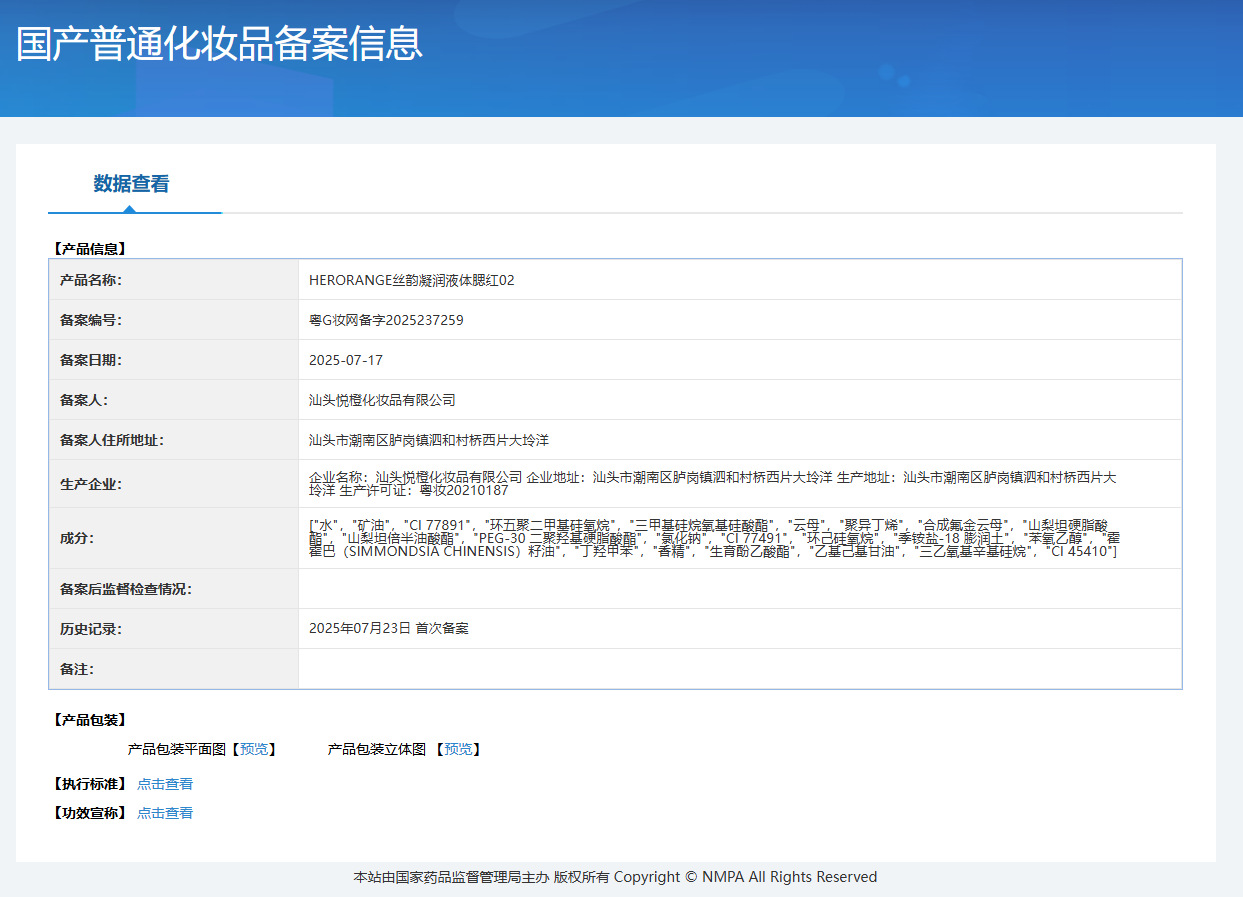
Task: Open 点击查看 link next to 执行标准
Action: [165, 784]
